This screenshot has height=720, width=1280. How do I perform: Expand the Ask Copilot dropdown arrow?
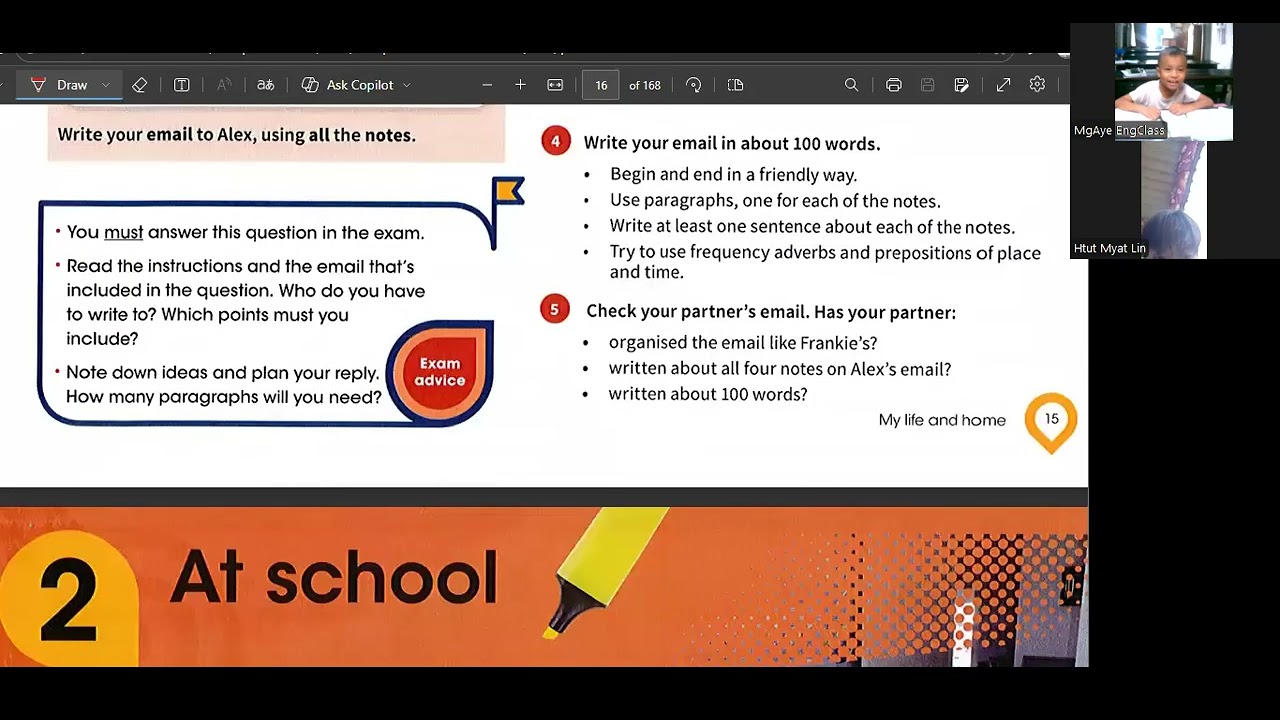tap(407, 85)
